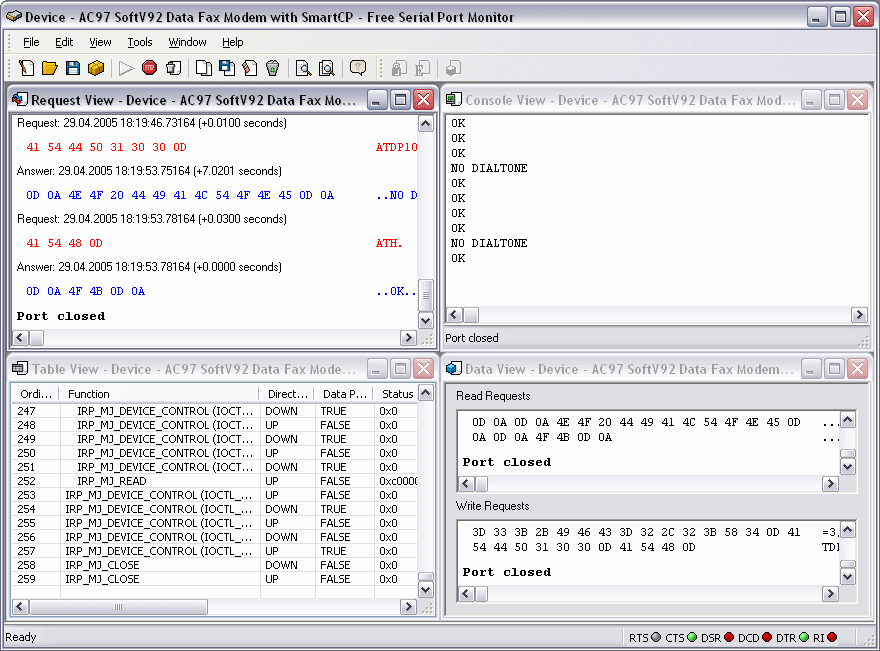880x651 pixels.
Task: Open the File menu
Action: pyautogui.click(x=31, y=42)
